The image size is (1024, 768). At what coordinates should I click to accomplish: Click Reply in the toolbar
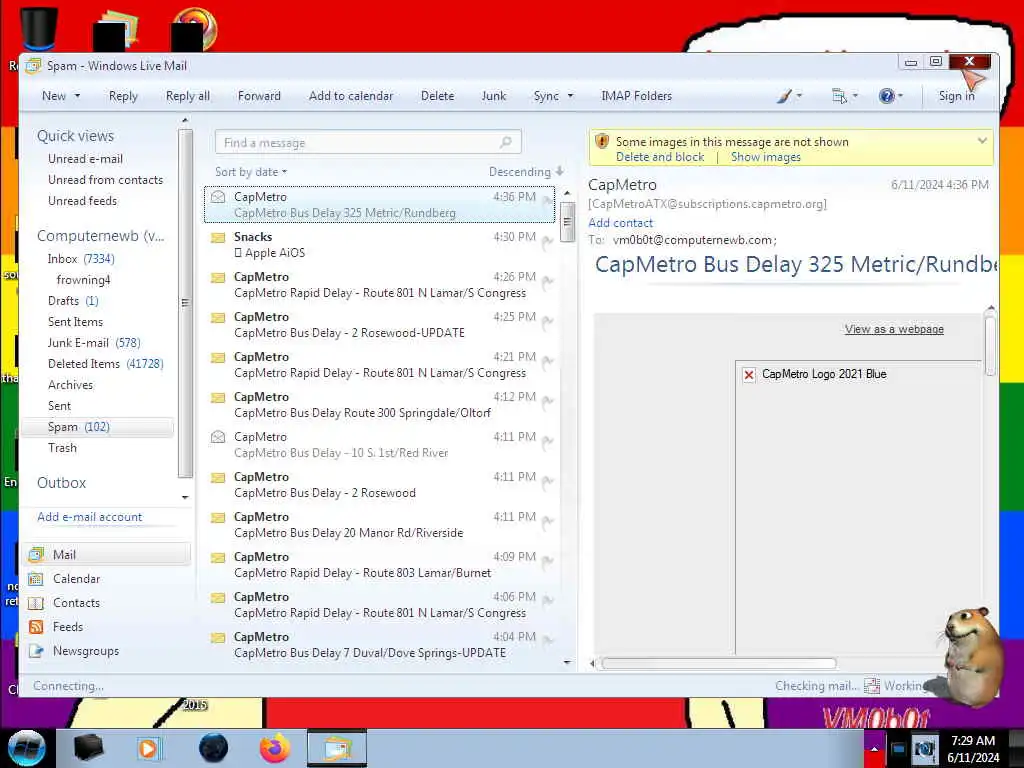(123, 96)
